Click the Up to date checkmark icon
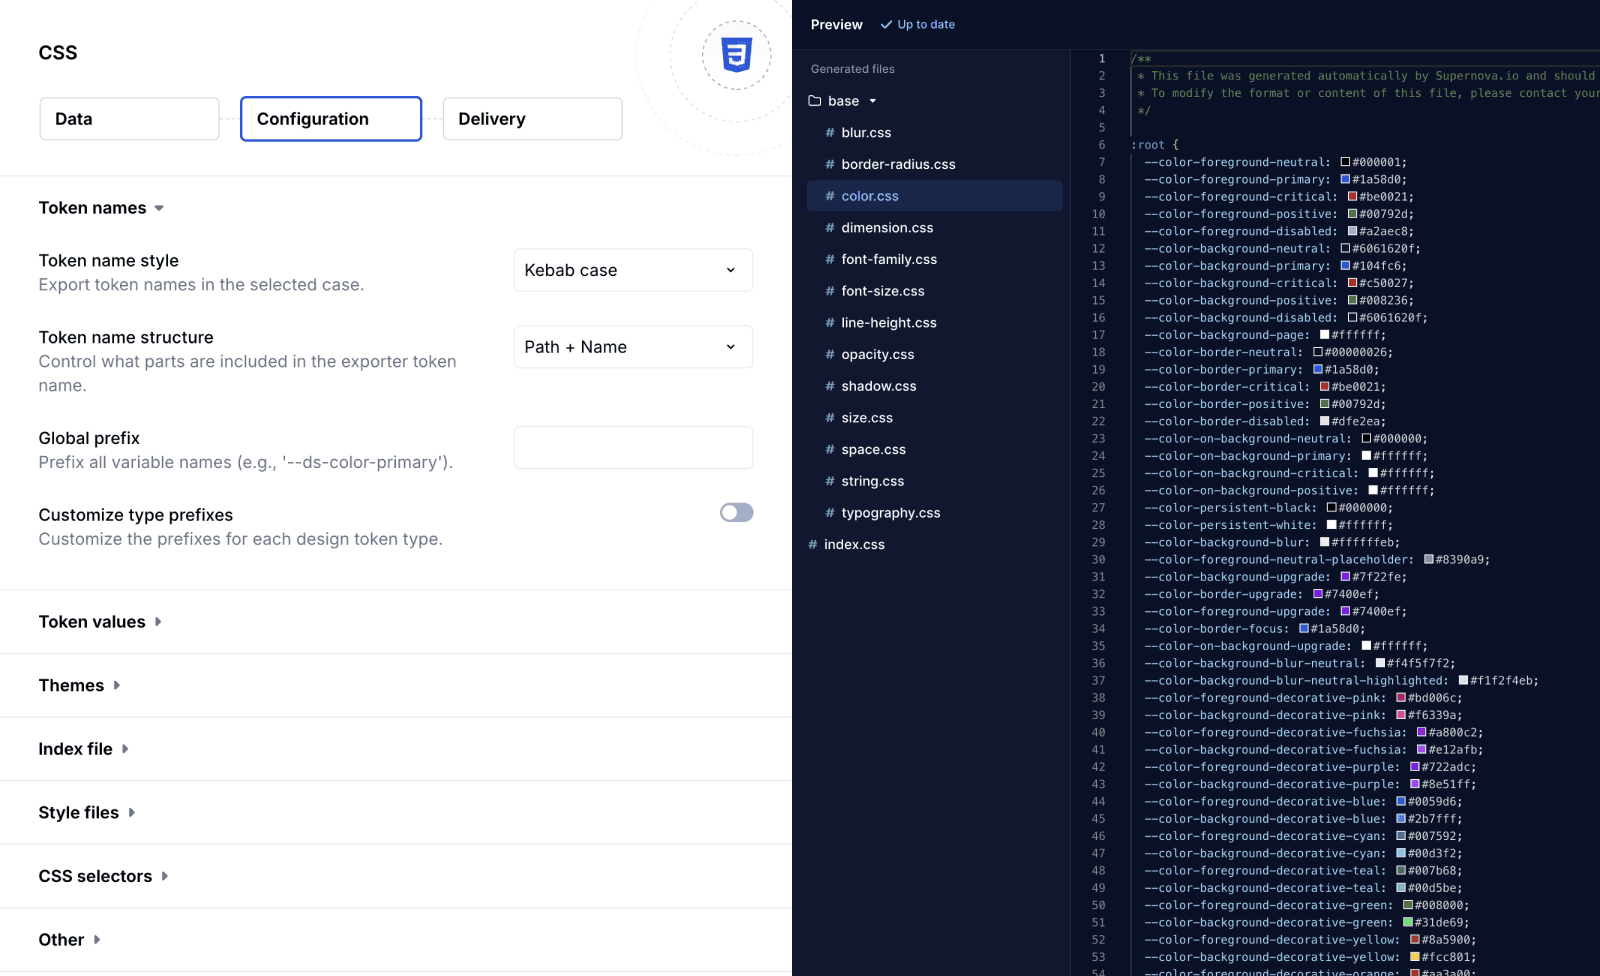The image size is (1600, 976). pos(886,25)
